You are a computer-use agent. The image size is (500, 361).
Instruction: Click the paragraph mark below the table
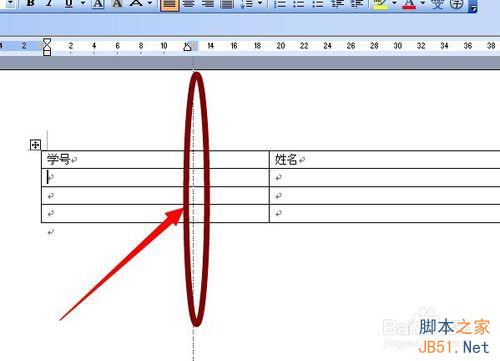point(51,232)
